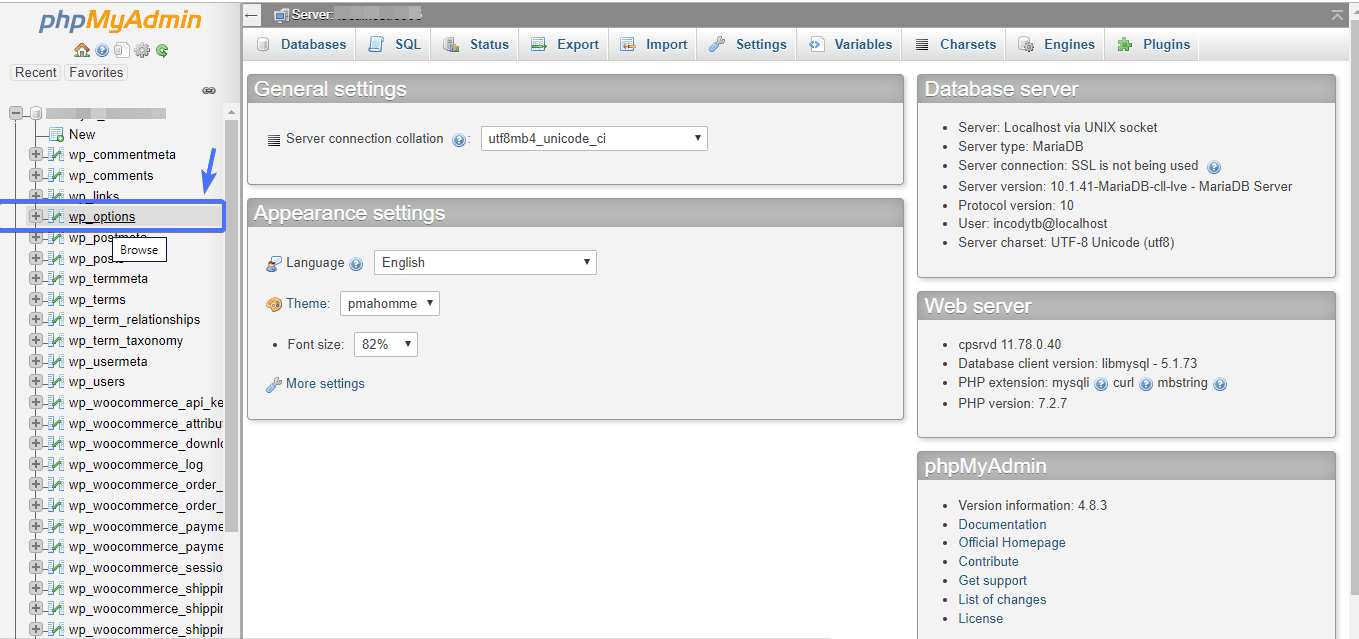The image size is (1359, 639).
Task: Click the collapse panel arrow at top-left of Server bar
Action: (x=252, y=15)
